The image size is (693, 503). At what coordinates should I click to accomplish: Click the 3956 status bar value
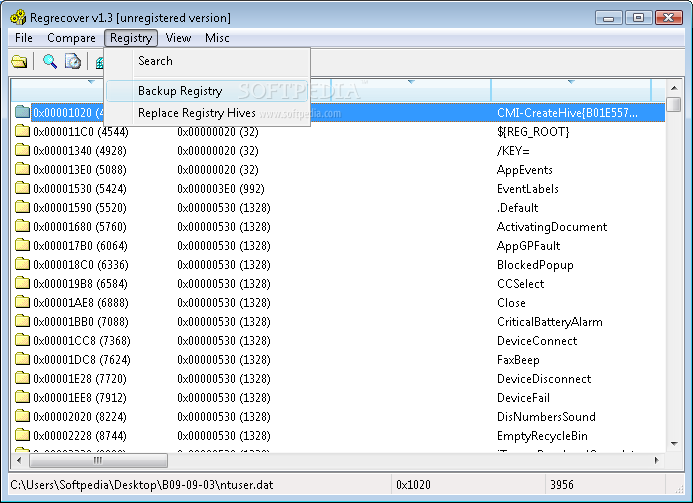point(562,485)
